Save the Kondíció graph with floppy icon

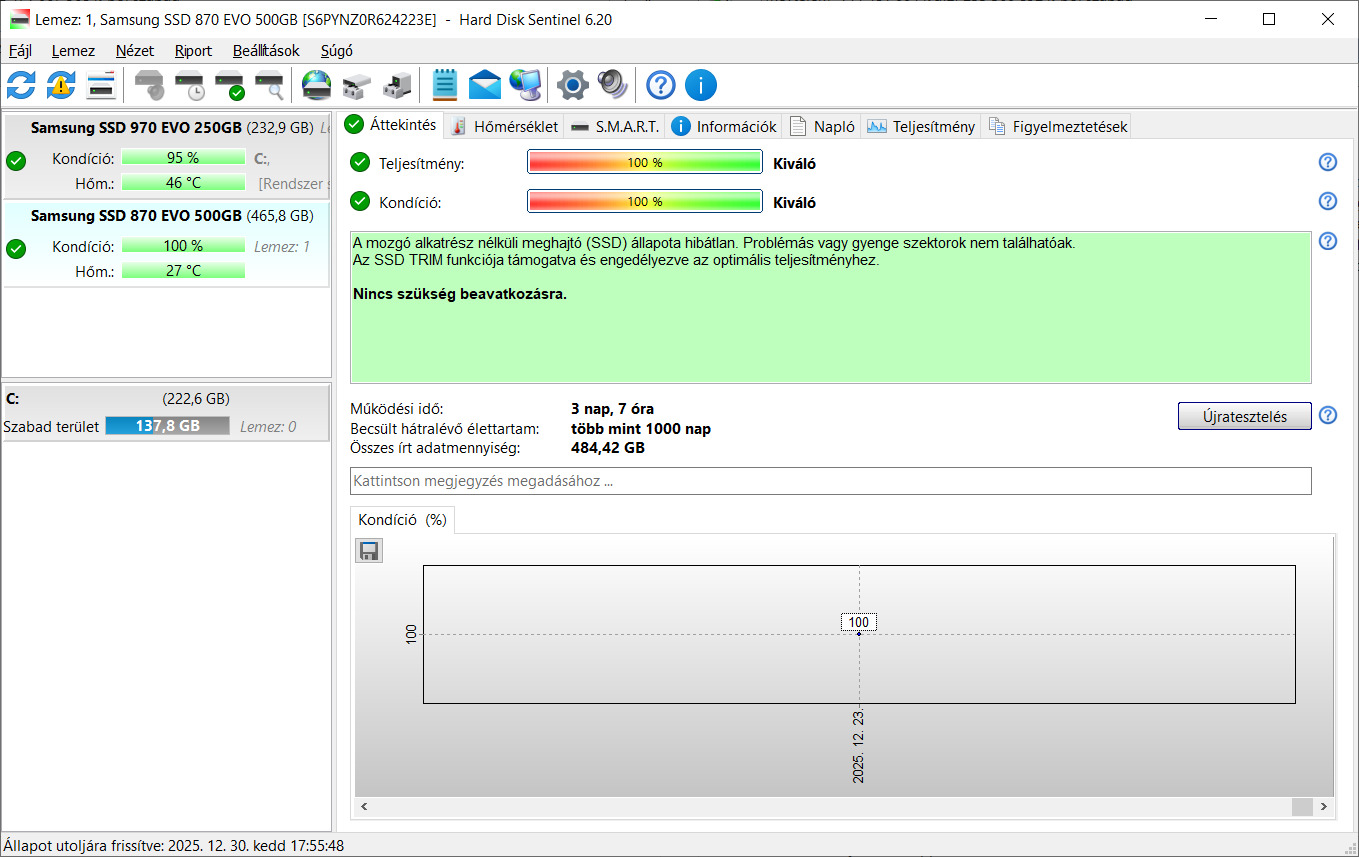(x=369, y=551)
